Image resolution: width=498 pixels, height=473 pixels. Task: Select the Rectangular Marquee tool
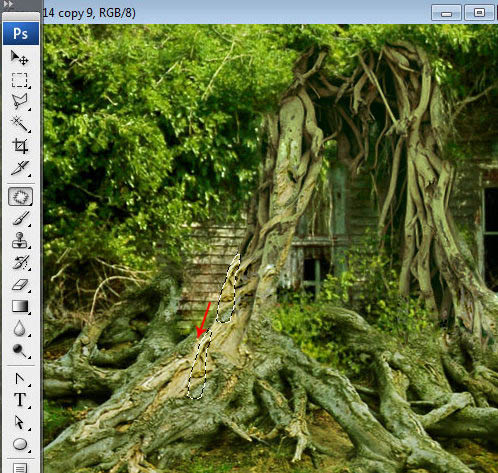click(x=20, y=80)
